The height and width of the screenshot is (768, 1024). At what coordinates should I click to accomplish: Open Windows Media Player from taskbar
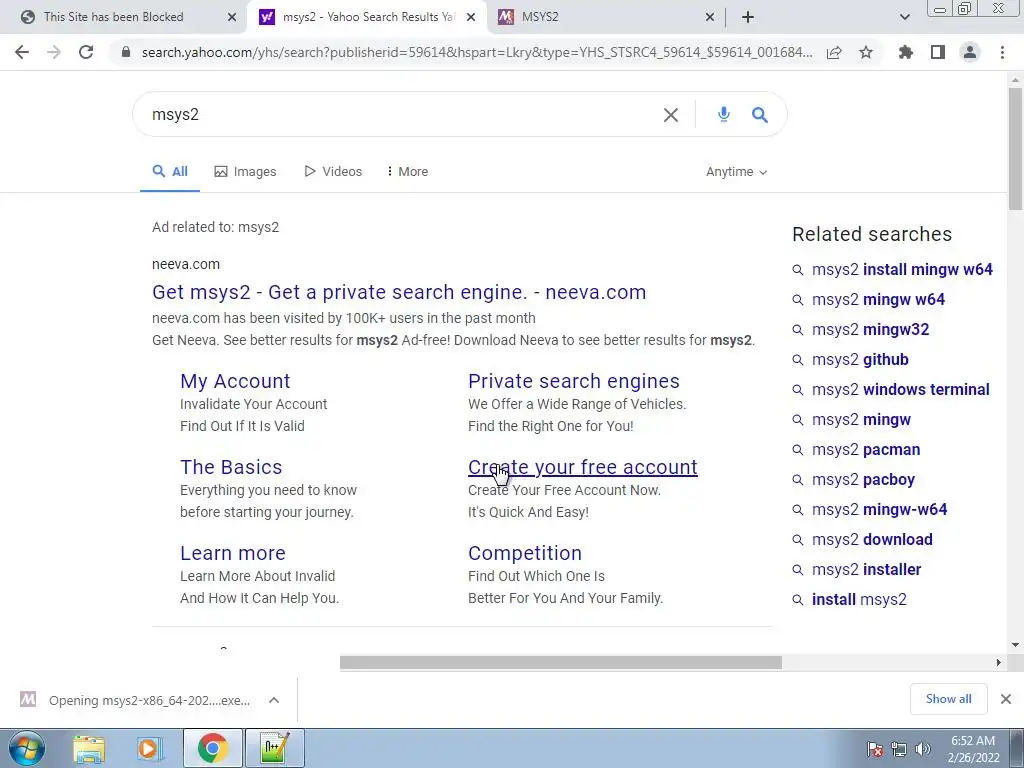click(149, 749)
